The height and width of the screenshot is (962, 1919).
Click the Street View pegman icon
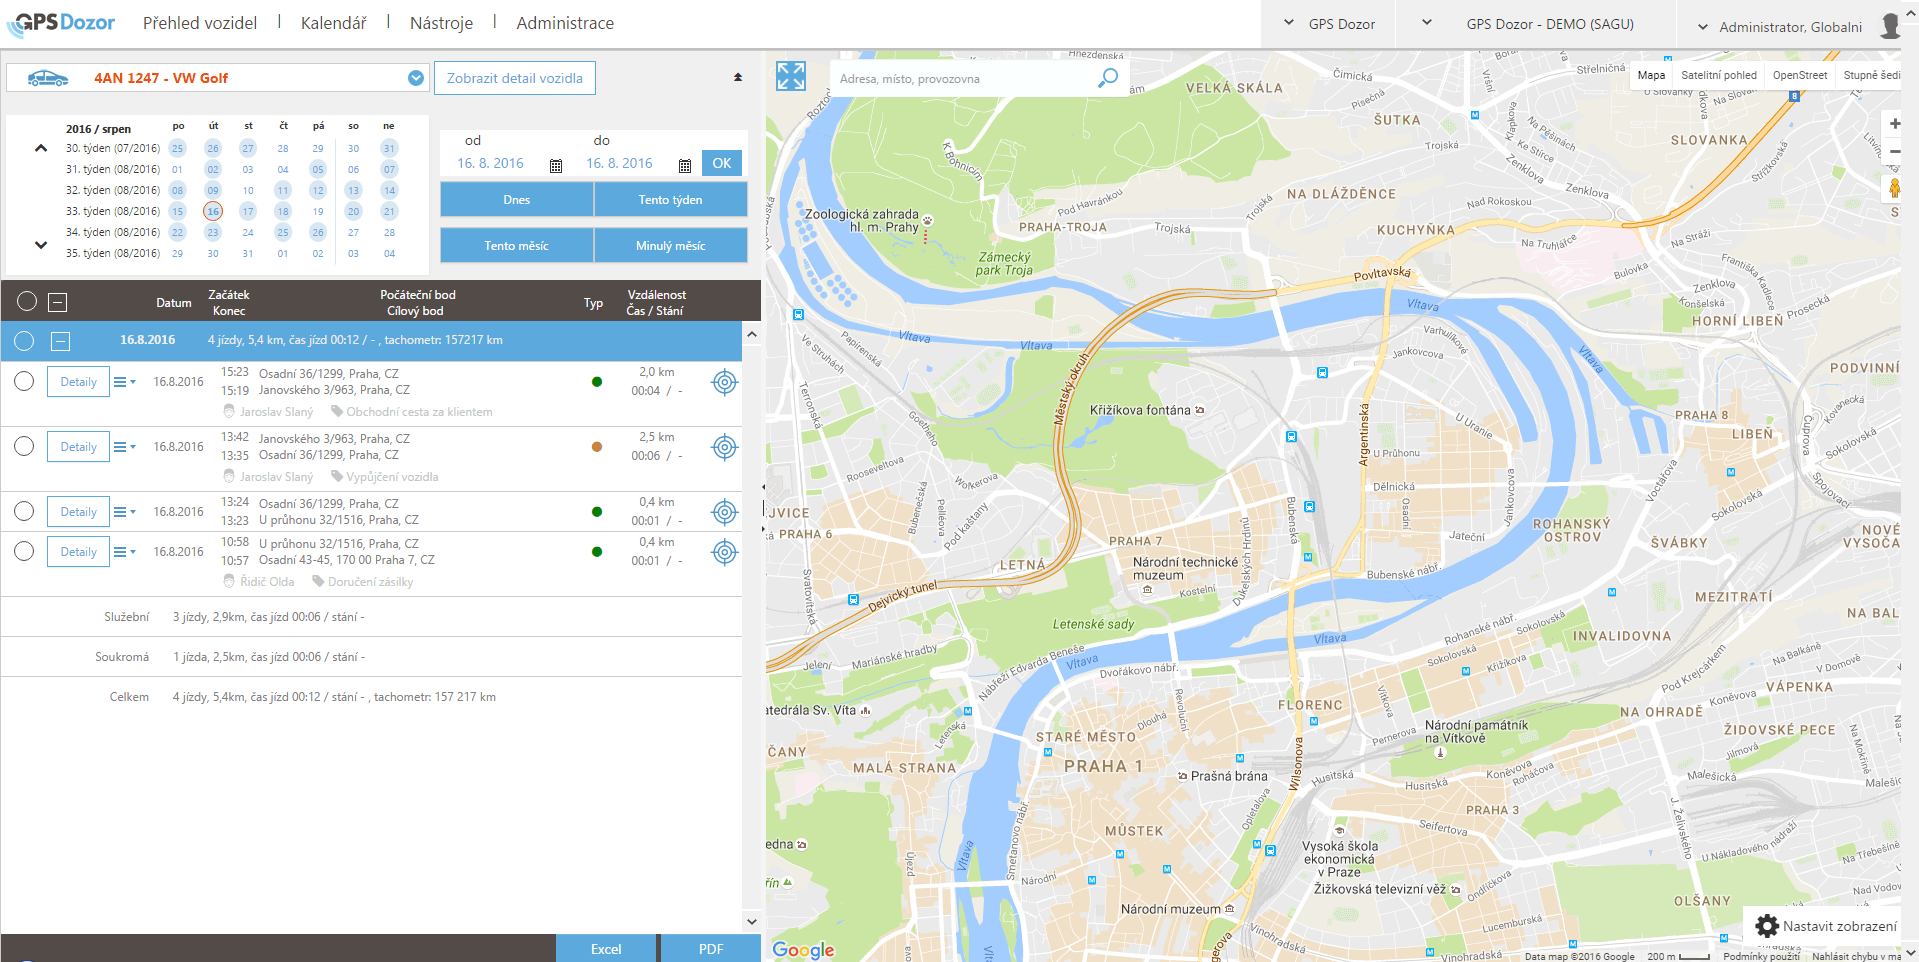point(1893,188)
